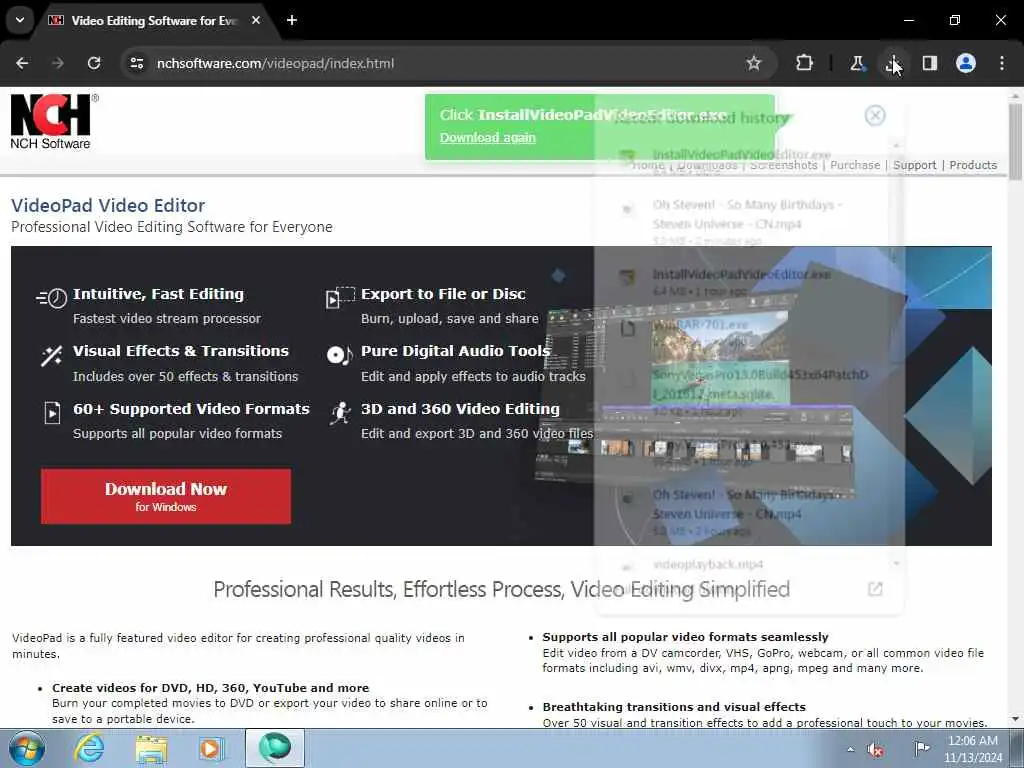Image resolution: width=1024 pixels, height=768 pixels.
Task: Open the tab search chevron in Chrome
Action: [x=20, y=20]
